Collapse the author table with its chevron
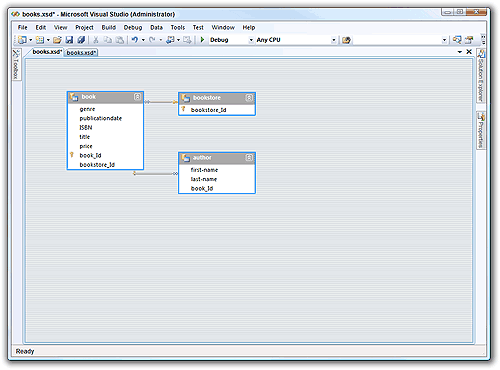 249,158
